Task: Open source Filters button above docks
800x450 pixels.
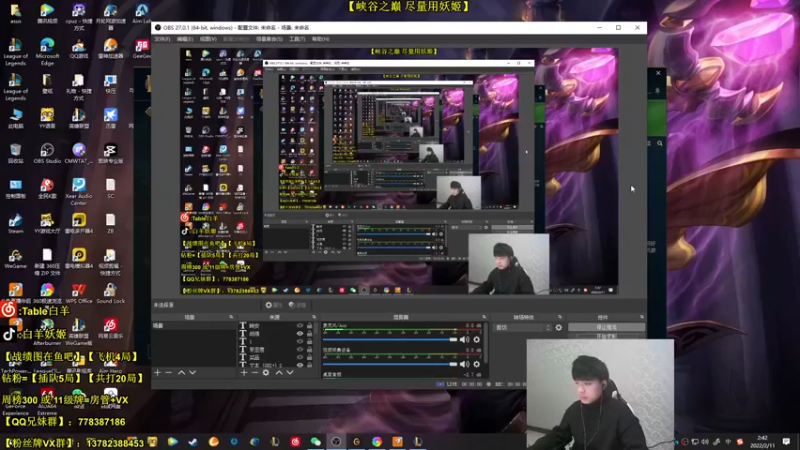Action: tap(297, 305)
